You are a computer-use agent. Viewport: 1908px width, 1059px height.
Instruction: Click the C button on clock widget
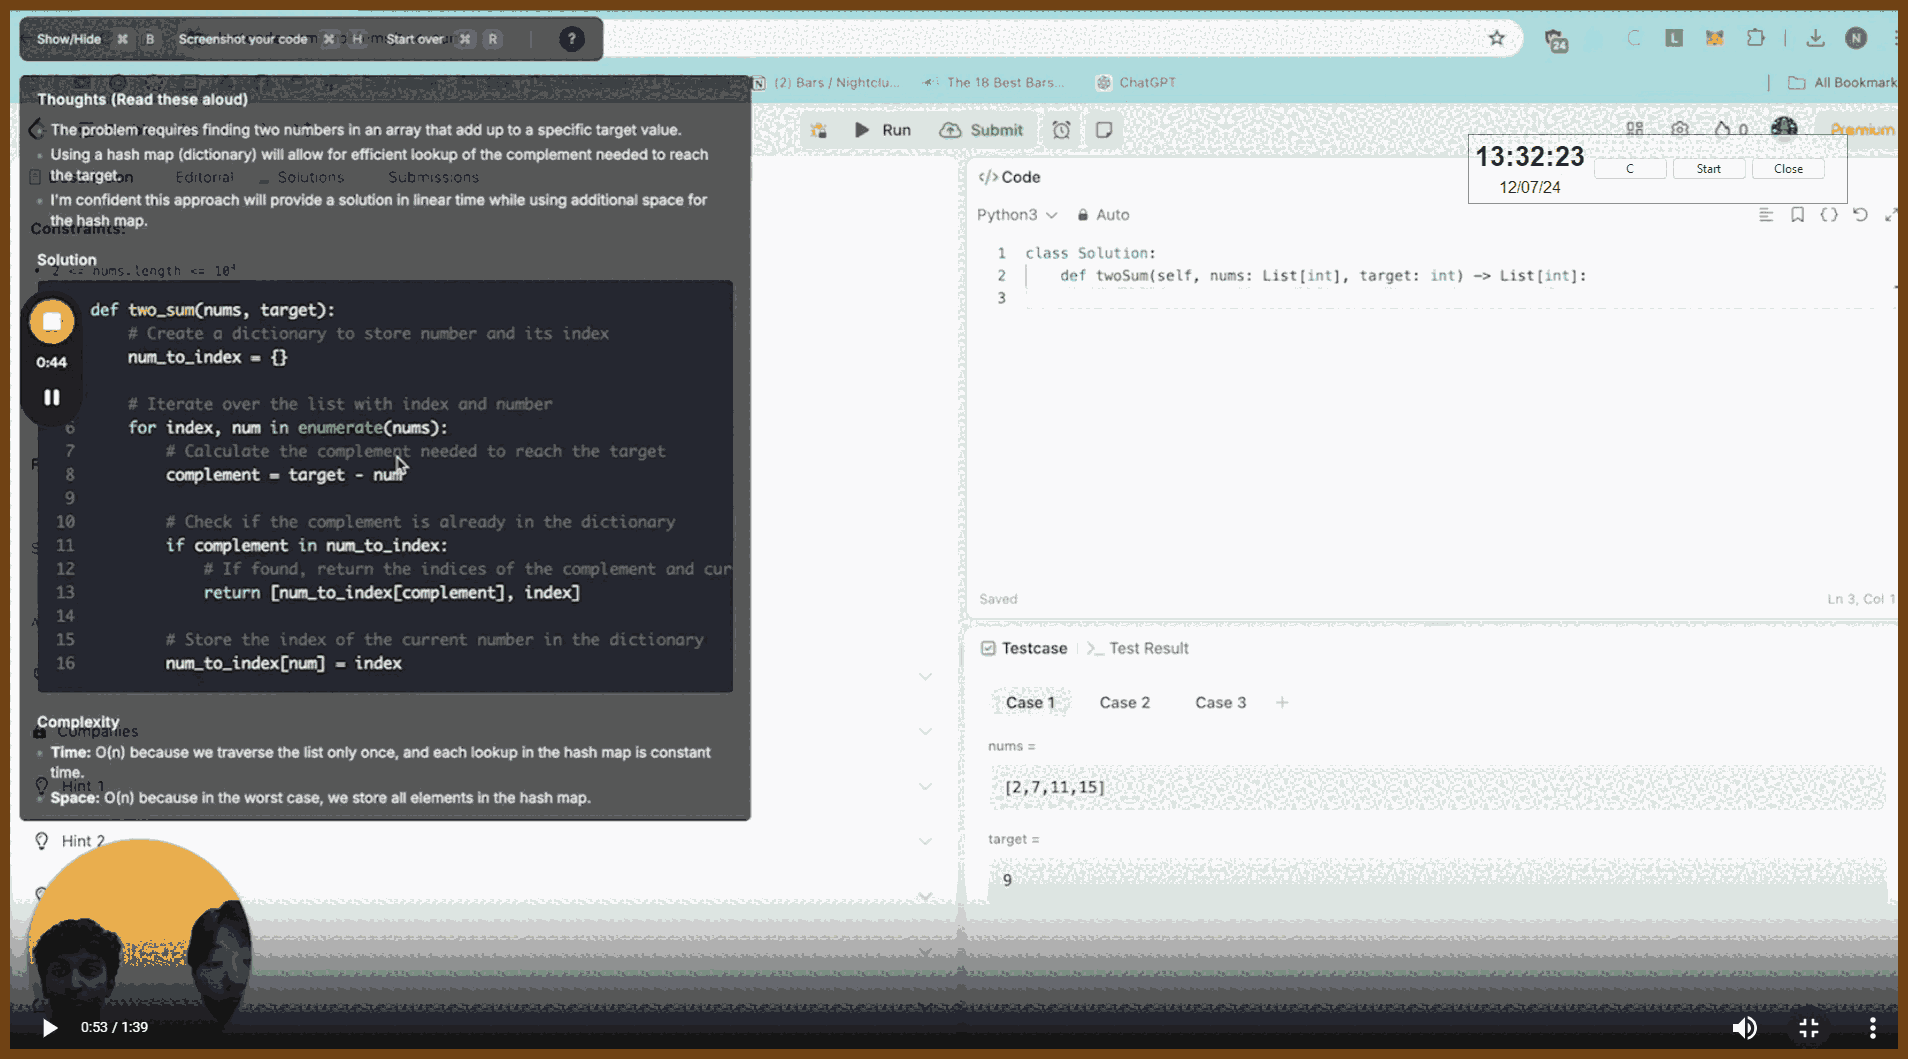pyautogui.click(x=1630, y=169)
